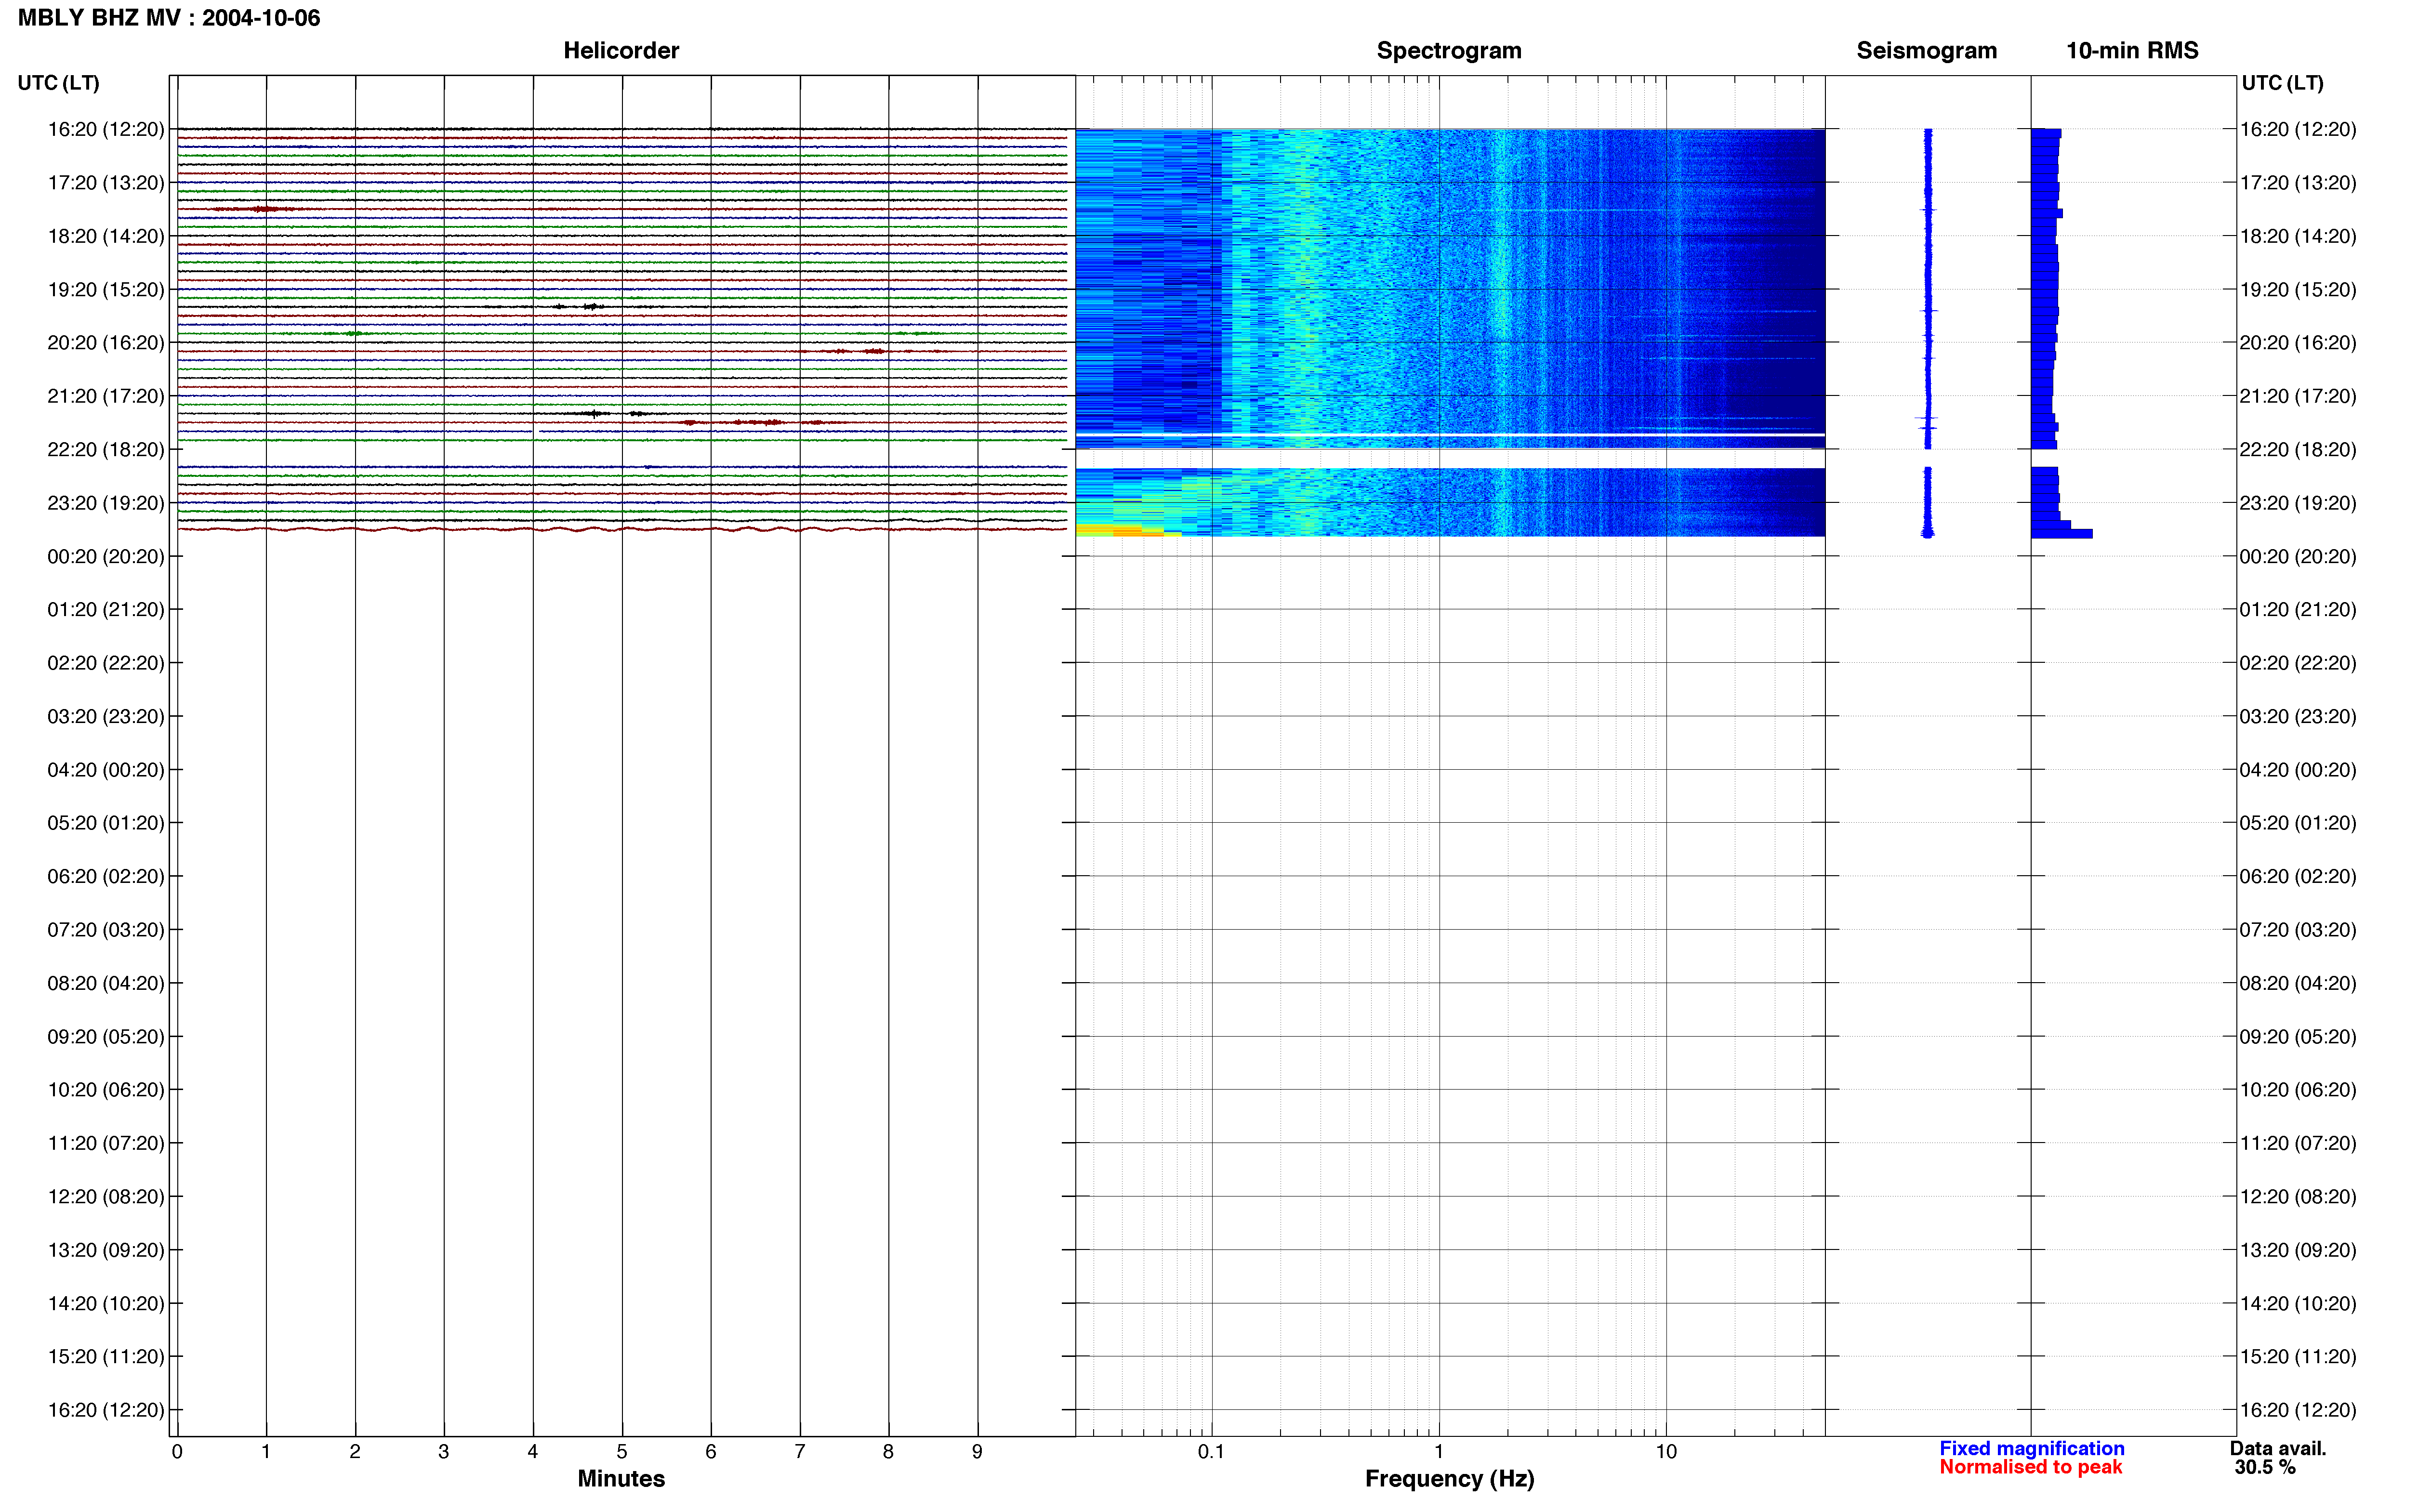Click left time label 10:20 (06:20)
Image resolution: width=2418 pixels, height=1512 pixels.
pos(106,1090)
